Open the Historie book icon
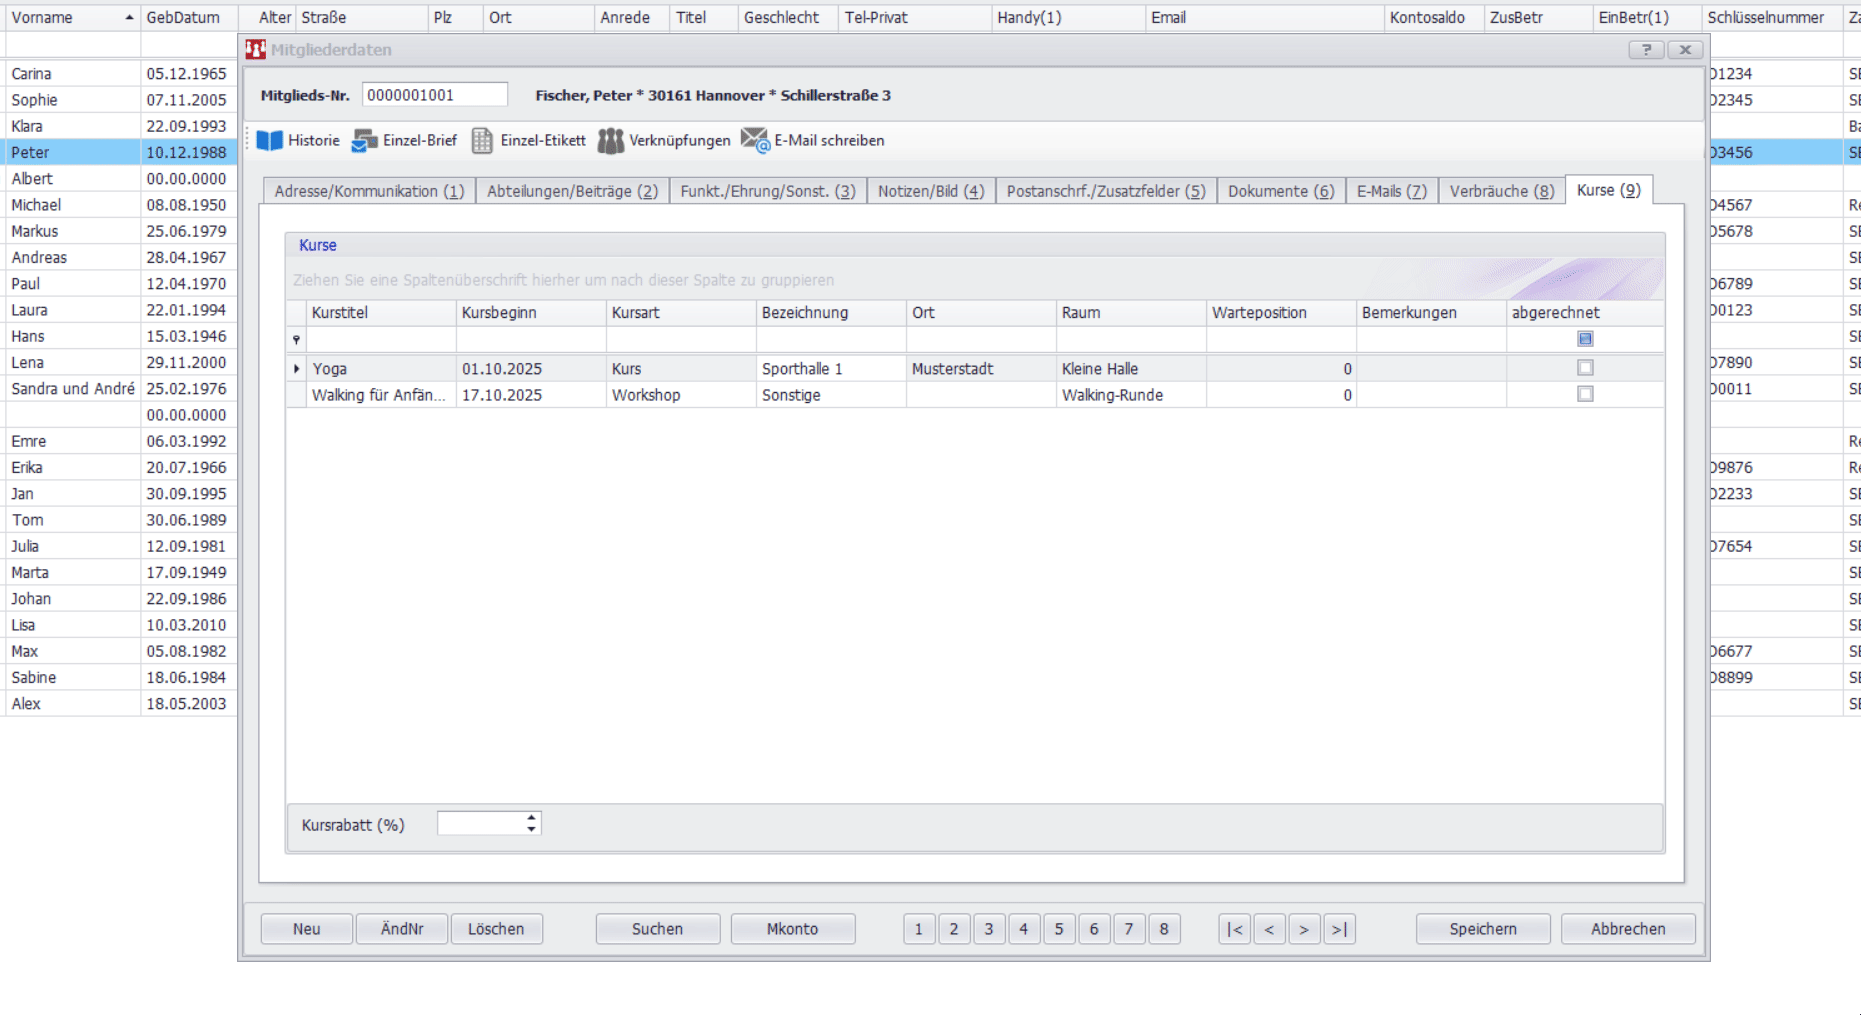The image size is (1861, 1015). (270, 141)
